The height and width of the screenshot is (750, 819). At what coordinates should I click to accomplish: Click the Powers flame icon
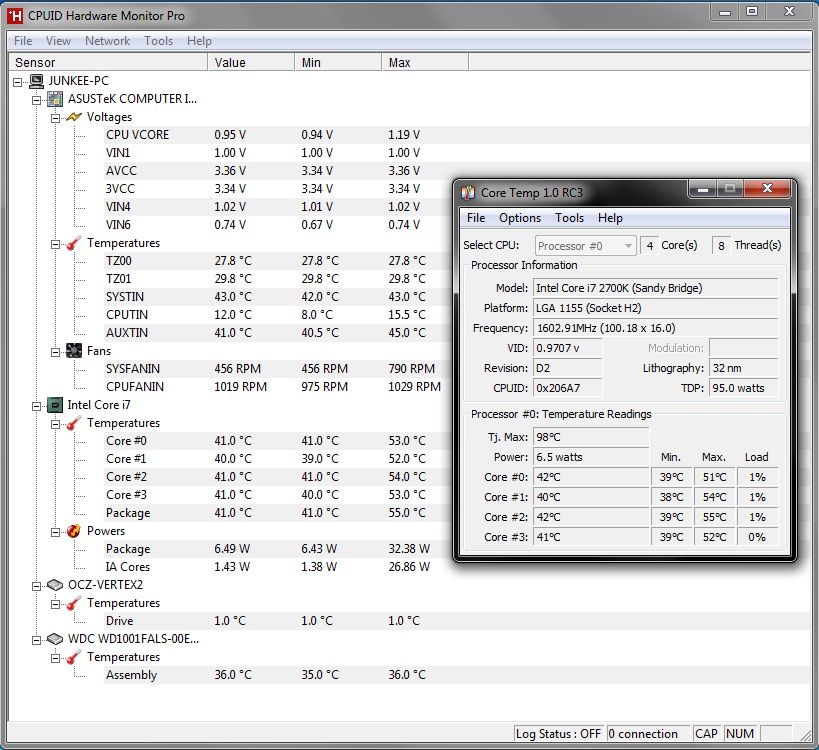(74, 531)
